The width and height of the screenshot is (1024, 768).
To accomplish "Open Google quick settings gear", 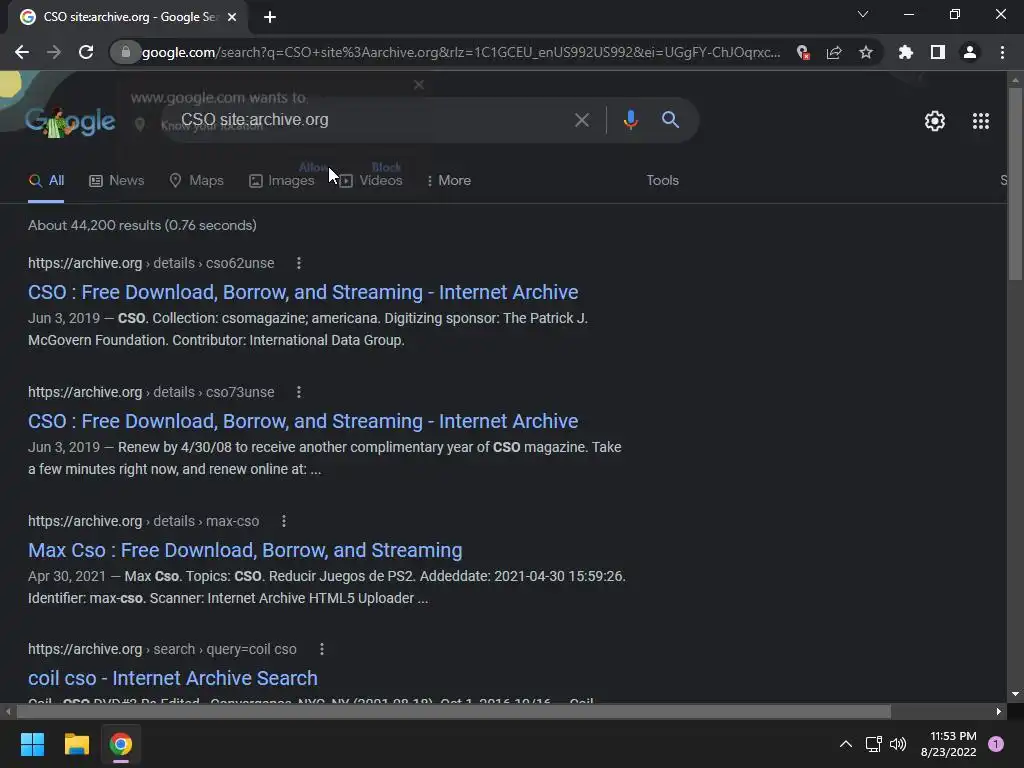I will pyautogui.click(x=935, y=121).
